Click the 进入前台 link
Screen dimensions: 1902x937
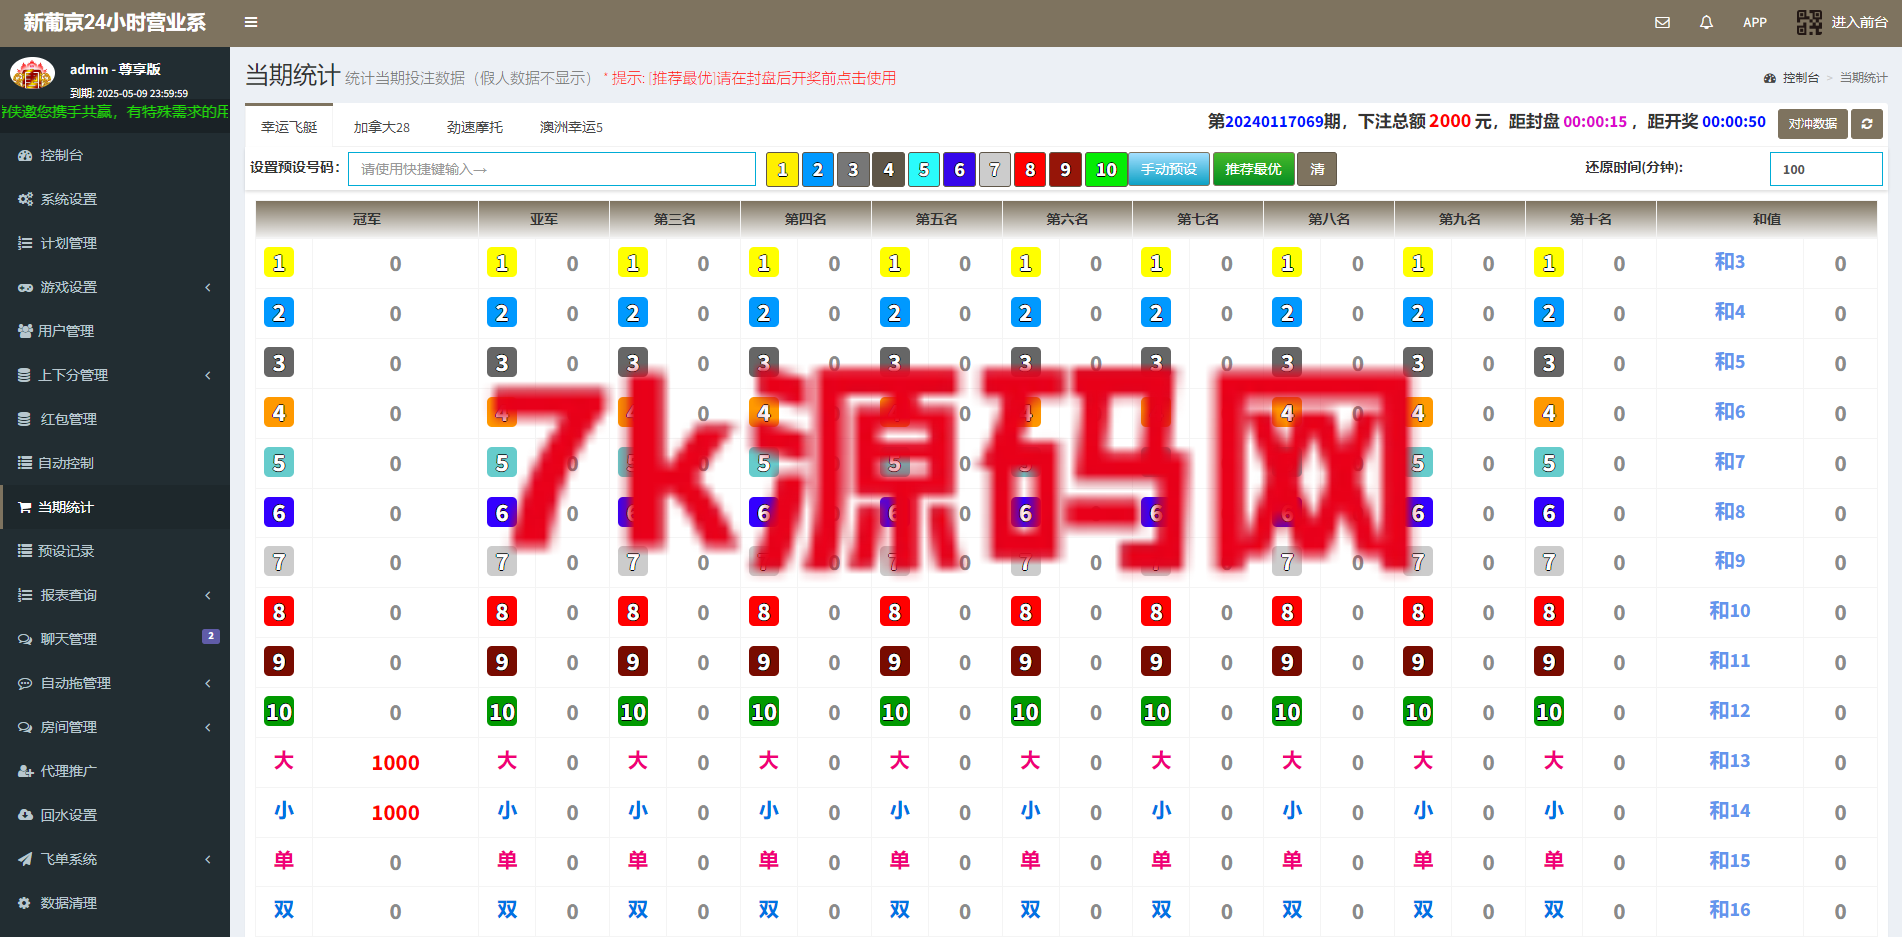point(1859,22)
